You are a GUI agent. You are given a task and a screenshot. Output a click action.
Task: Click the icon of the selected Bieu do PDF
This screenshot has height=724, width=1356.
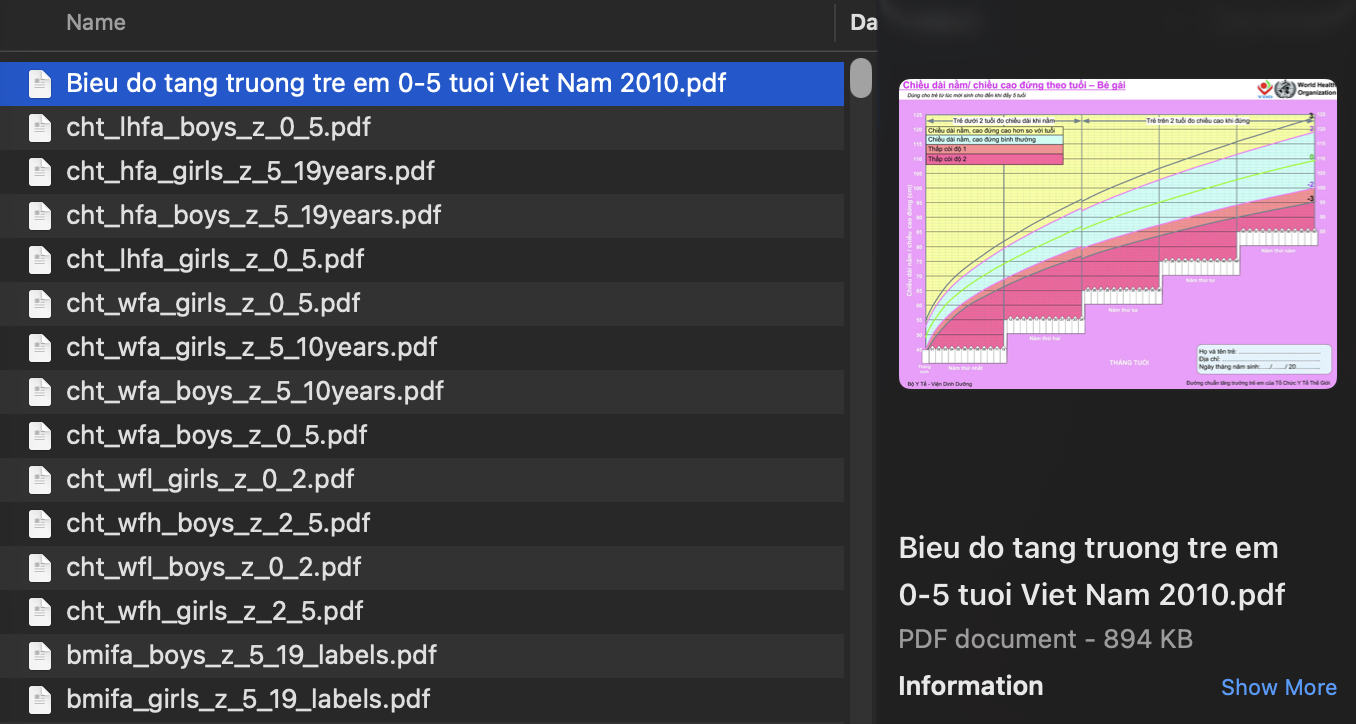coord(39,84)
